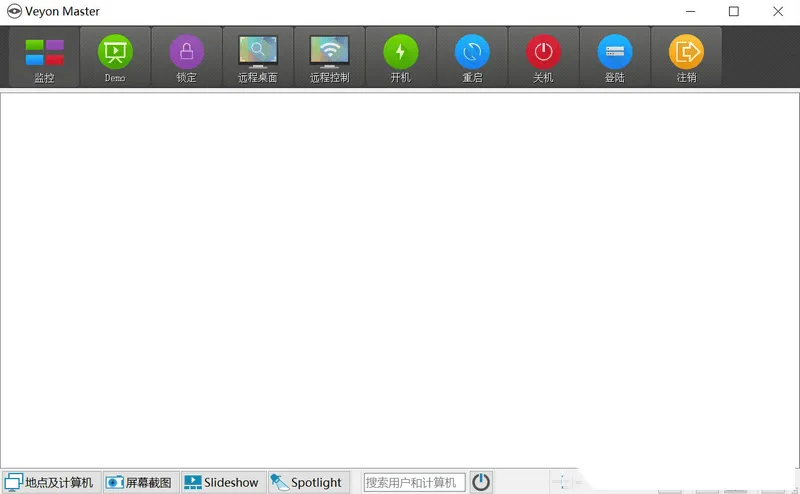This screenshot has width=800, height=494.
Task: Click the Veyon eye icon in title bar
Action: [x=14, y=12]
